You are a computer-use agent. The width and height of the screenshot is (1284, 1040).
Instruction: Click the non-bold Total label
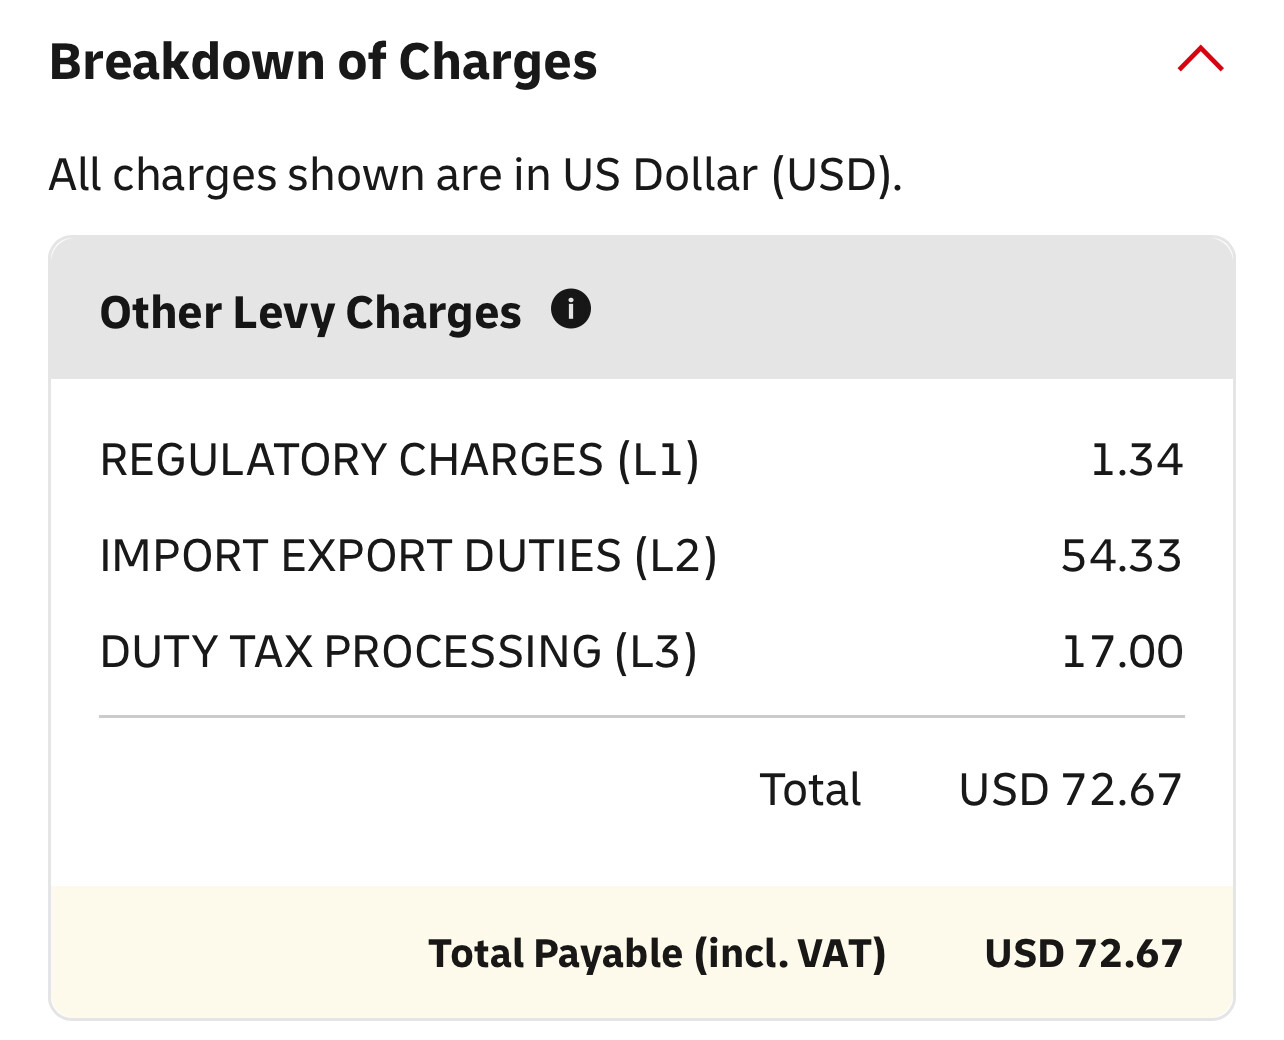[x=810, y=790]
